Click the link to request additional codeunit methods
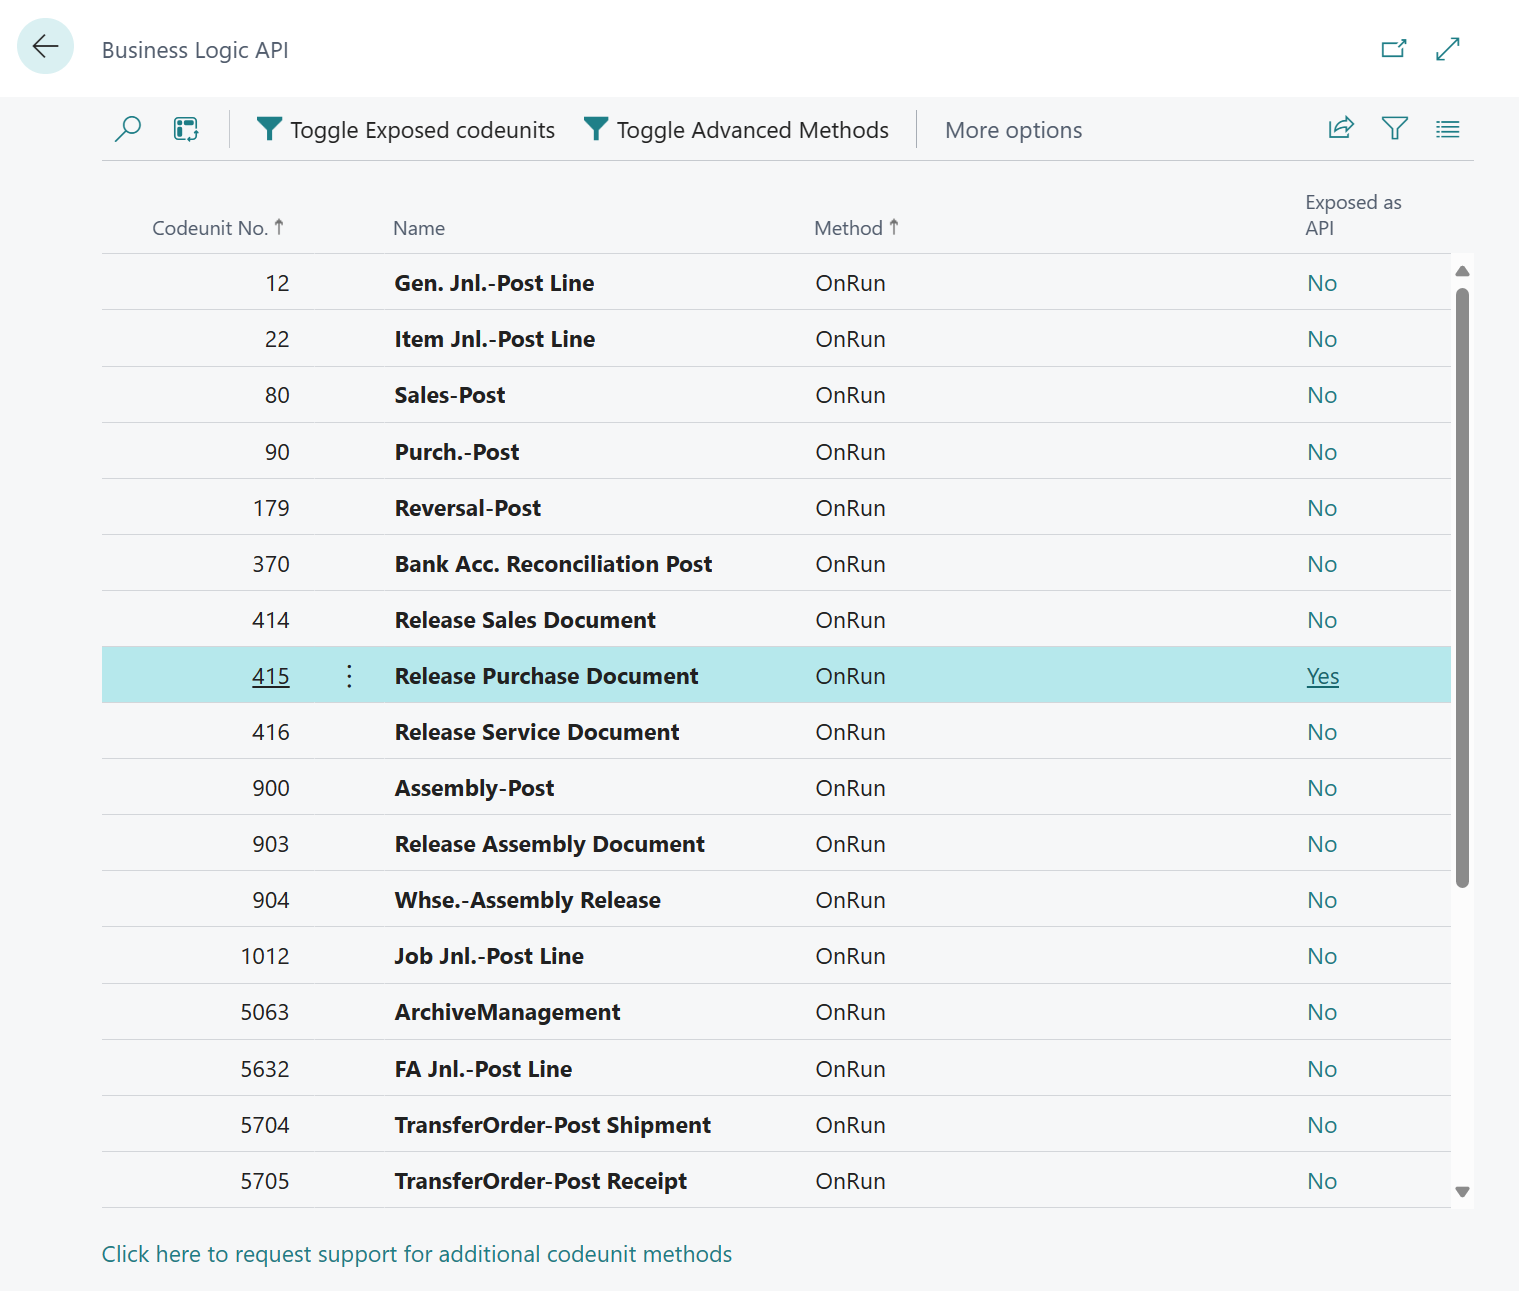Image resolution: width=1519 pixels, height=1297 pixels. click(416, 1253)
